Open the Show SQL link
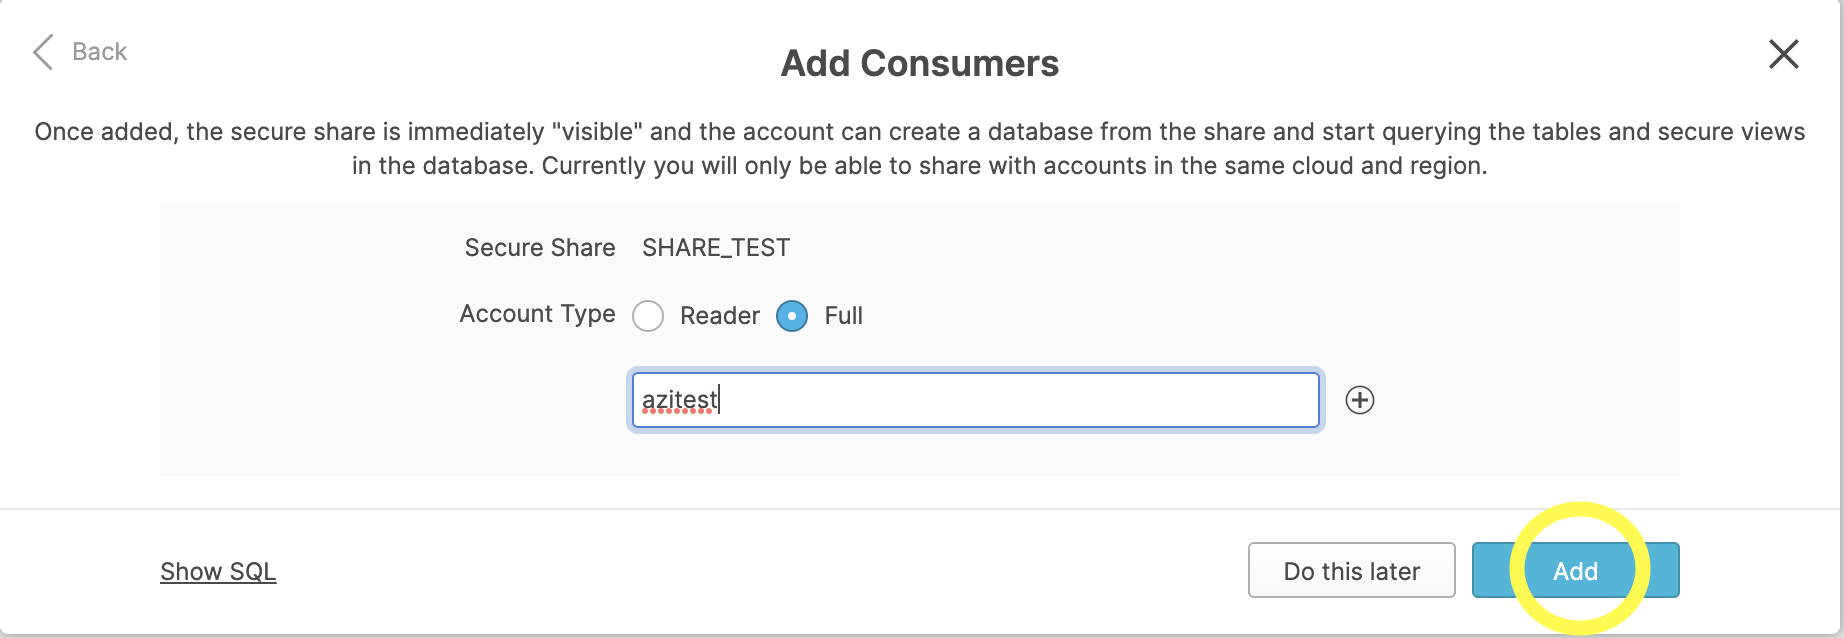1844x638 pixels. click(218, 571)
